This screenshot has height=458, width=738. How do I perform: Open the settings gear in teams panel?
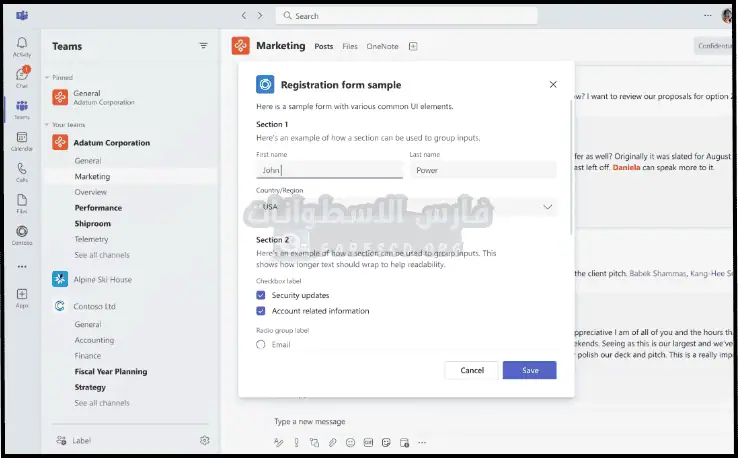tap(205, 440)
